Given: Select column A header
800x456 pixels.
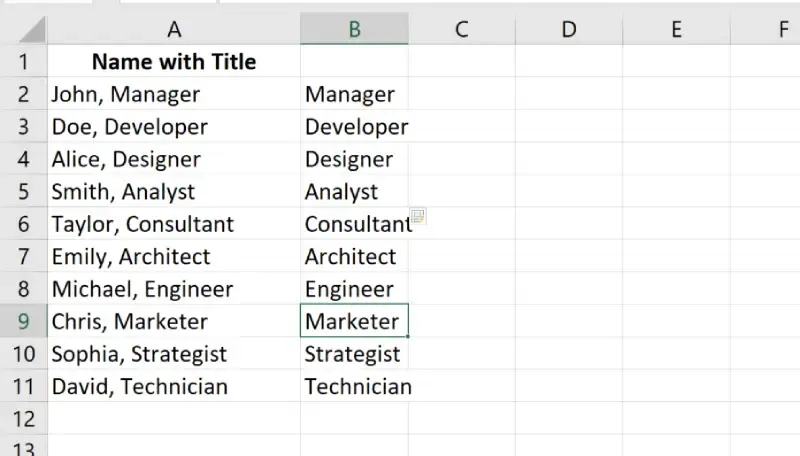Looking at the screenshot, I should point(174,29).
